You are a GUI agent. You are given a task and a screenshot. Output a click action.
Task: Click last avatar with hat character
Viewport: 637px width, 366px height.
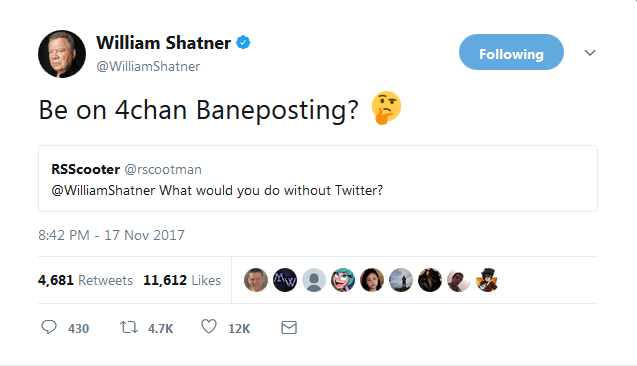click(x=488, y=280)
